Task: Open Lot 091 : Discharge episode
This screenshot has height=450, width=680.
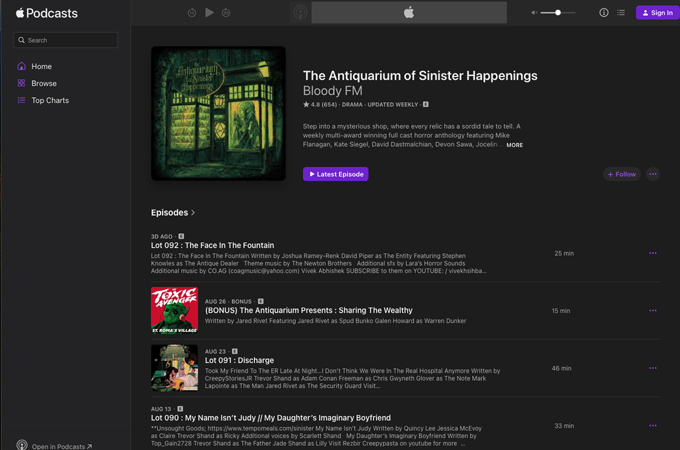Action: point(239,360)
